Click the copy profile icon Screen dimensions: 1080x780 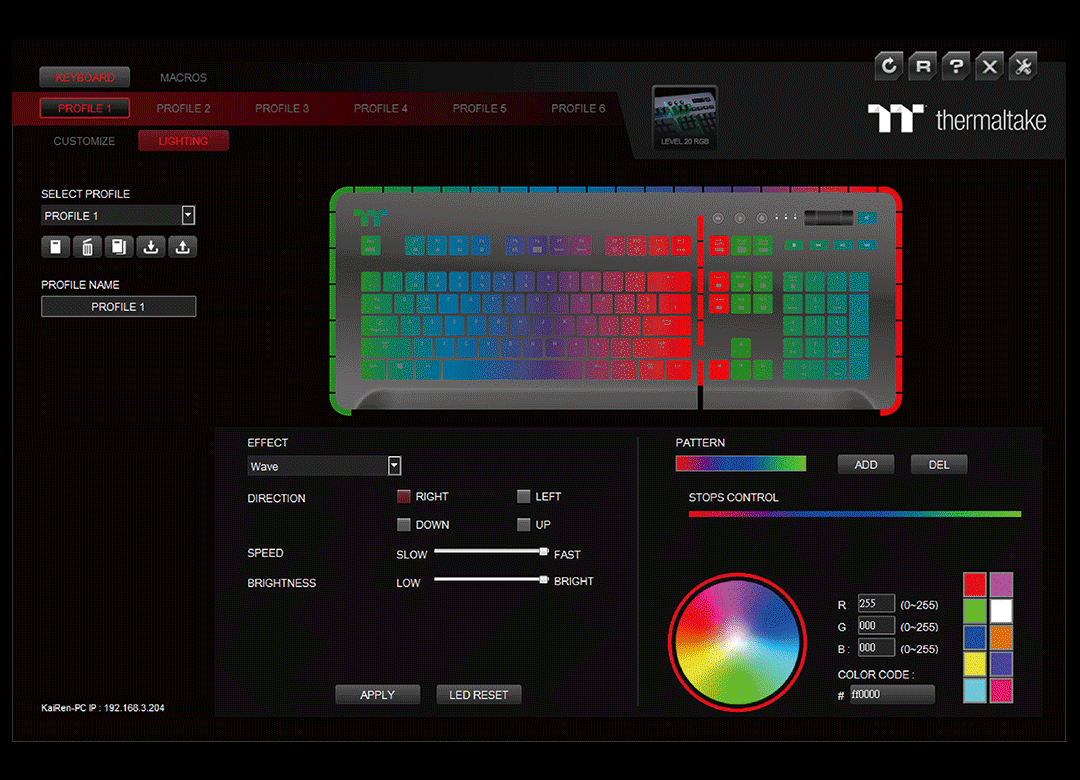119,247
